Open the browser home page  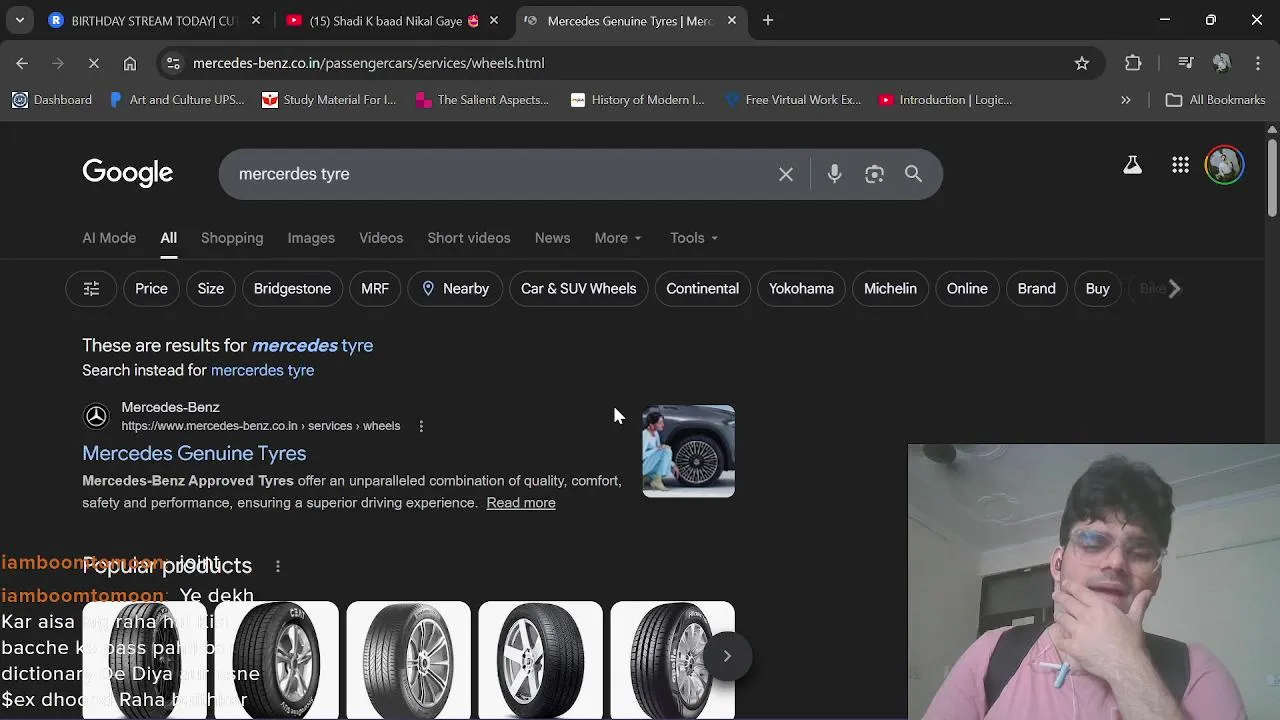tap(130, 63)
